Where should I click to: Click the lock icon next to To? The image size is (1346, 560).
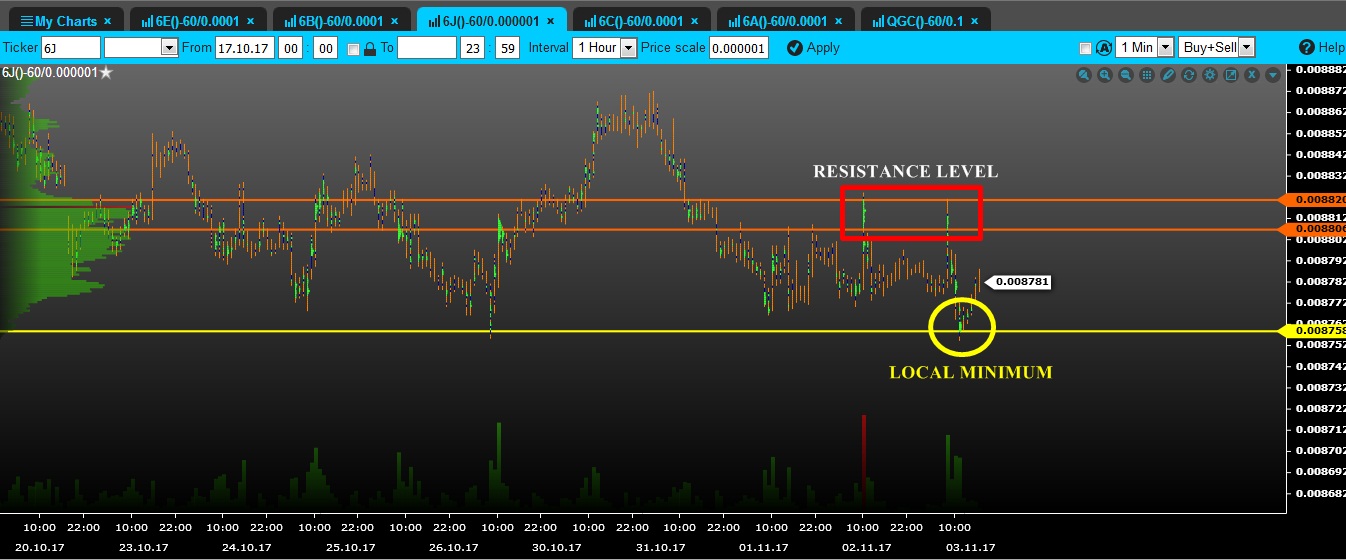point(370,48)
